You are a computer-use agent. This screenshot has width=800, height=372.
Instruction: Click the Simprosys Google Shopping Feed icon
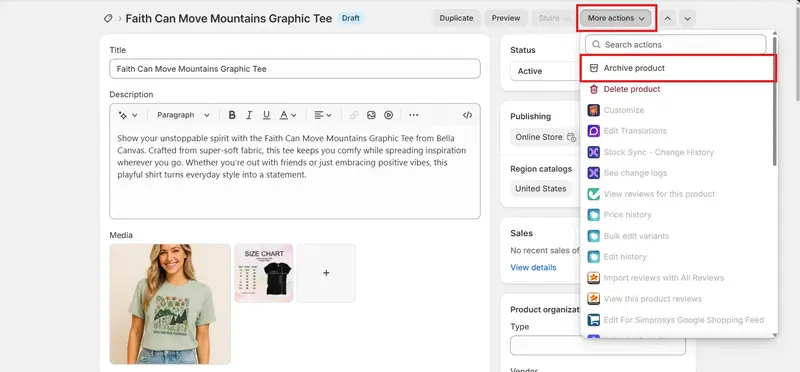(593, 320)
